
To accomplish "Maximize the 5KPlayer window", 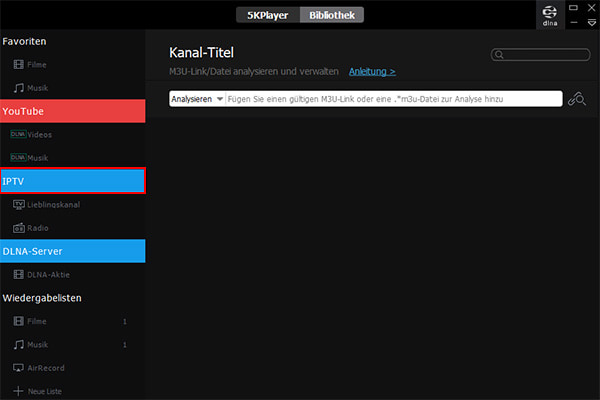I will 573,7.
